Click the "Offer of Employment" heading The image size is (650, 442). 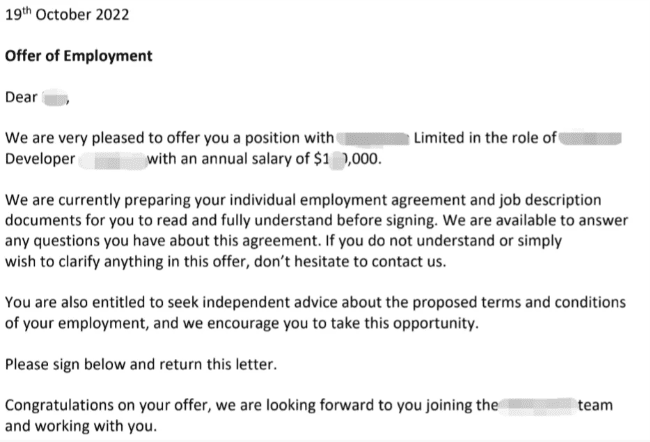[x=79, y=56]
